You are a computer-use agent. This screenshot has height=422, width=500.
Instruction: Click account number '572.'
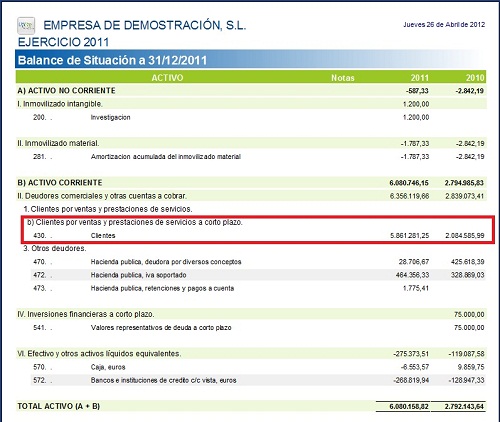[40, 380]
